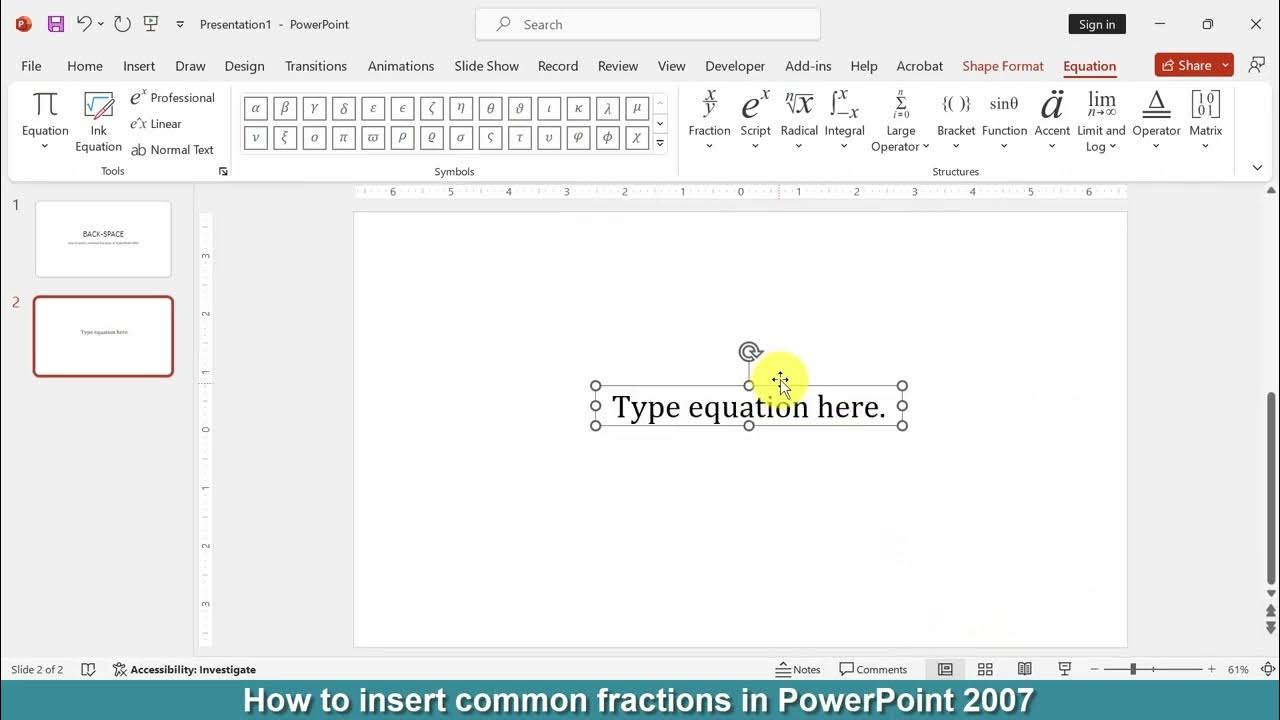Viewport: 1280px width, 720px height.
Task: Select slide 1 thumbnail
Action: [103, 239]
